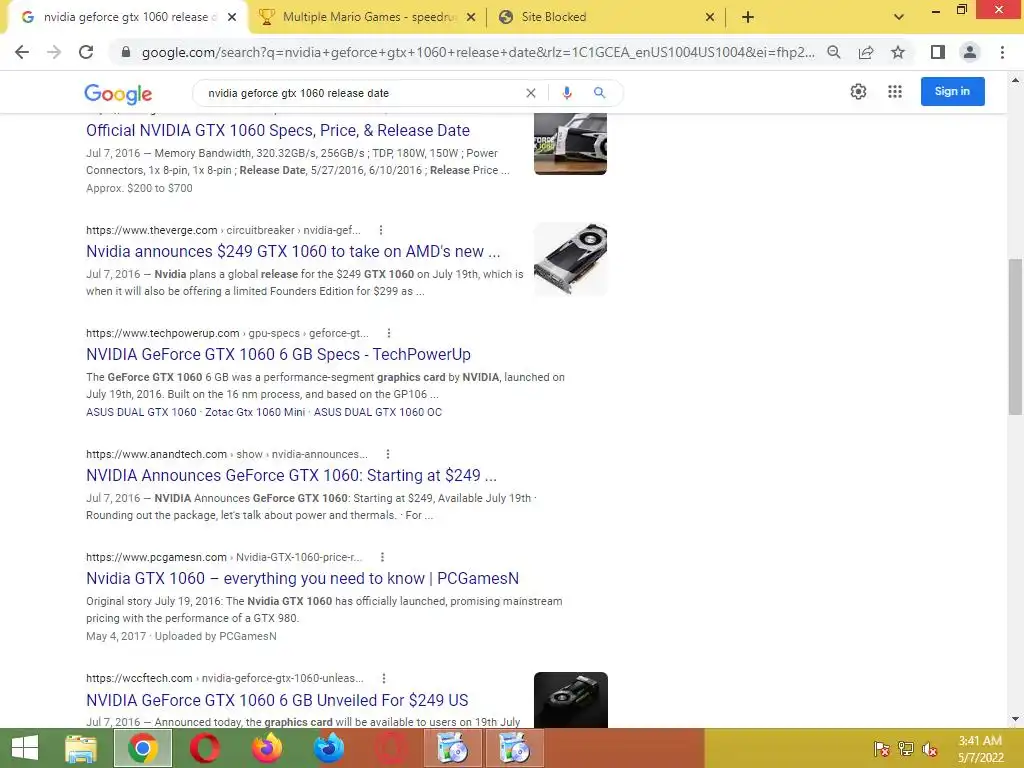
Task: Close the nvidia geforce gtx 1060 tab
Action: [x=232, y=18]
